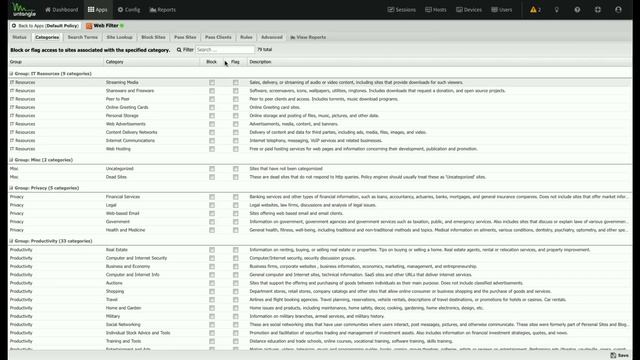Block the Auctions category

(x=212, y=283)
